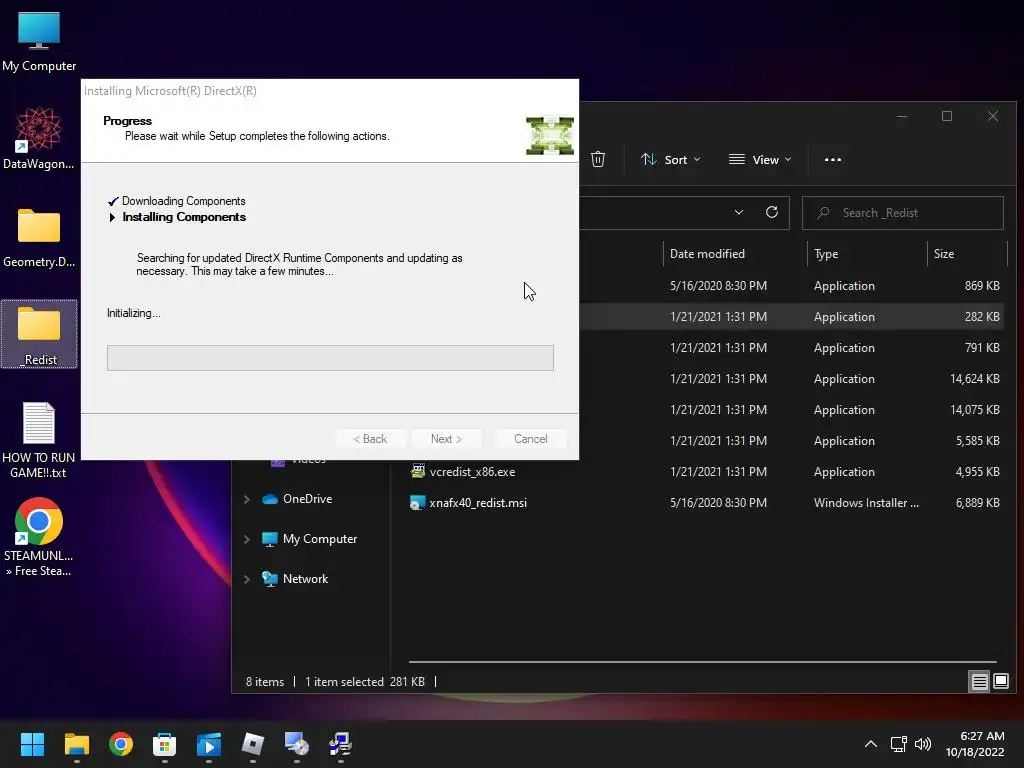Switch to details view layout icon

click(x=979, y=682)
